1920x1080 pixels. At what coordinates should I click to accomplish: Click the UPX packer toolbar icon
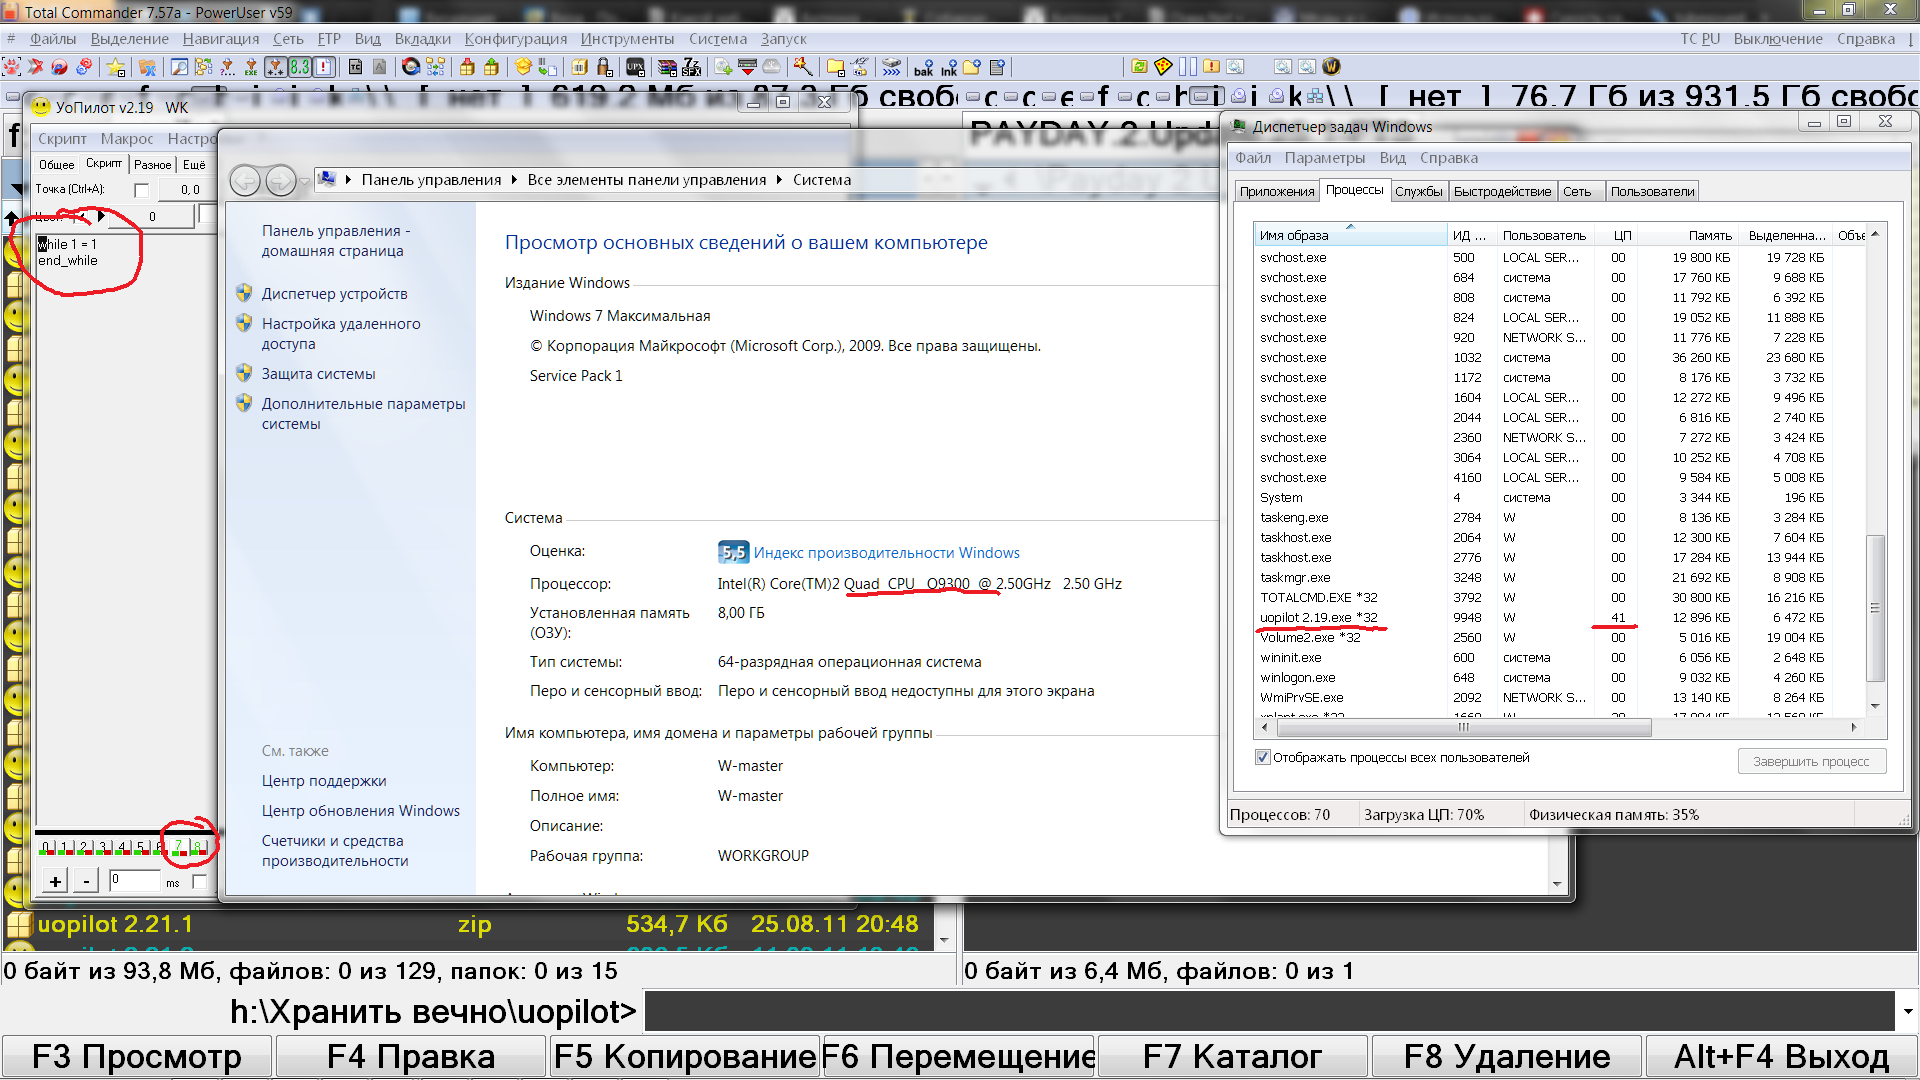click(x=635, y=67)
